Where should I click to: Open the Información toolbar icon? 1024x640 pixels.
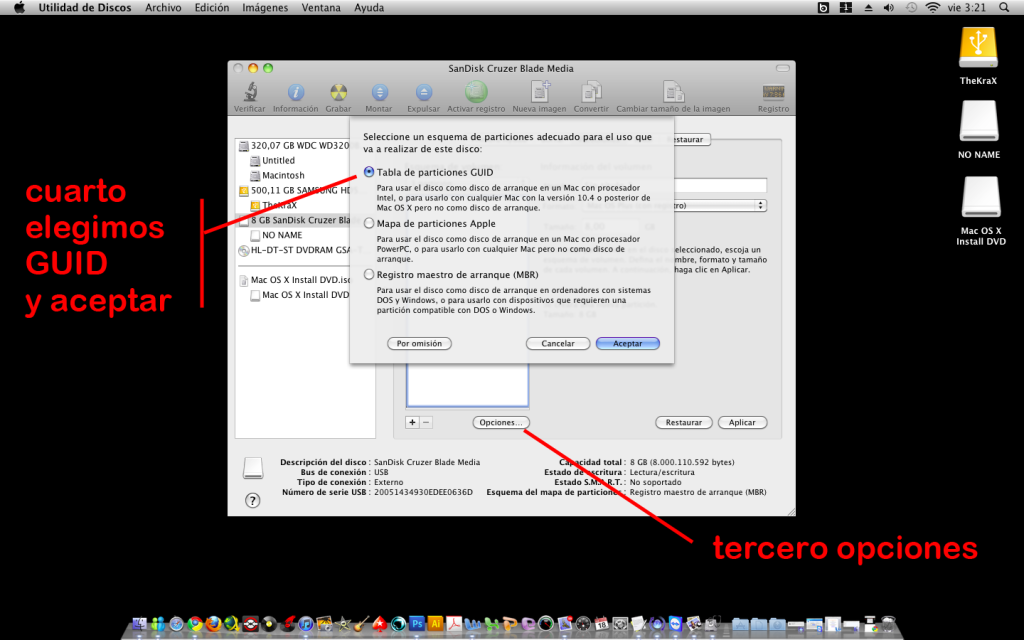295,92
